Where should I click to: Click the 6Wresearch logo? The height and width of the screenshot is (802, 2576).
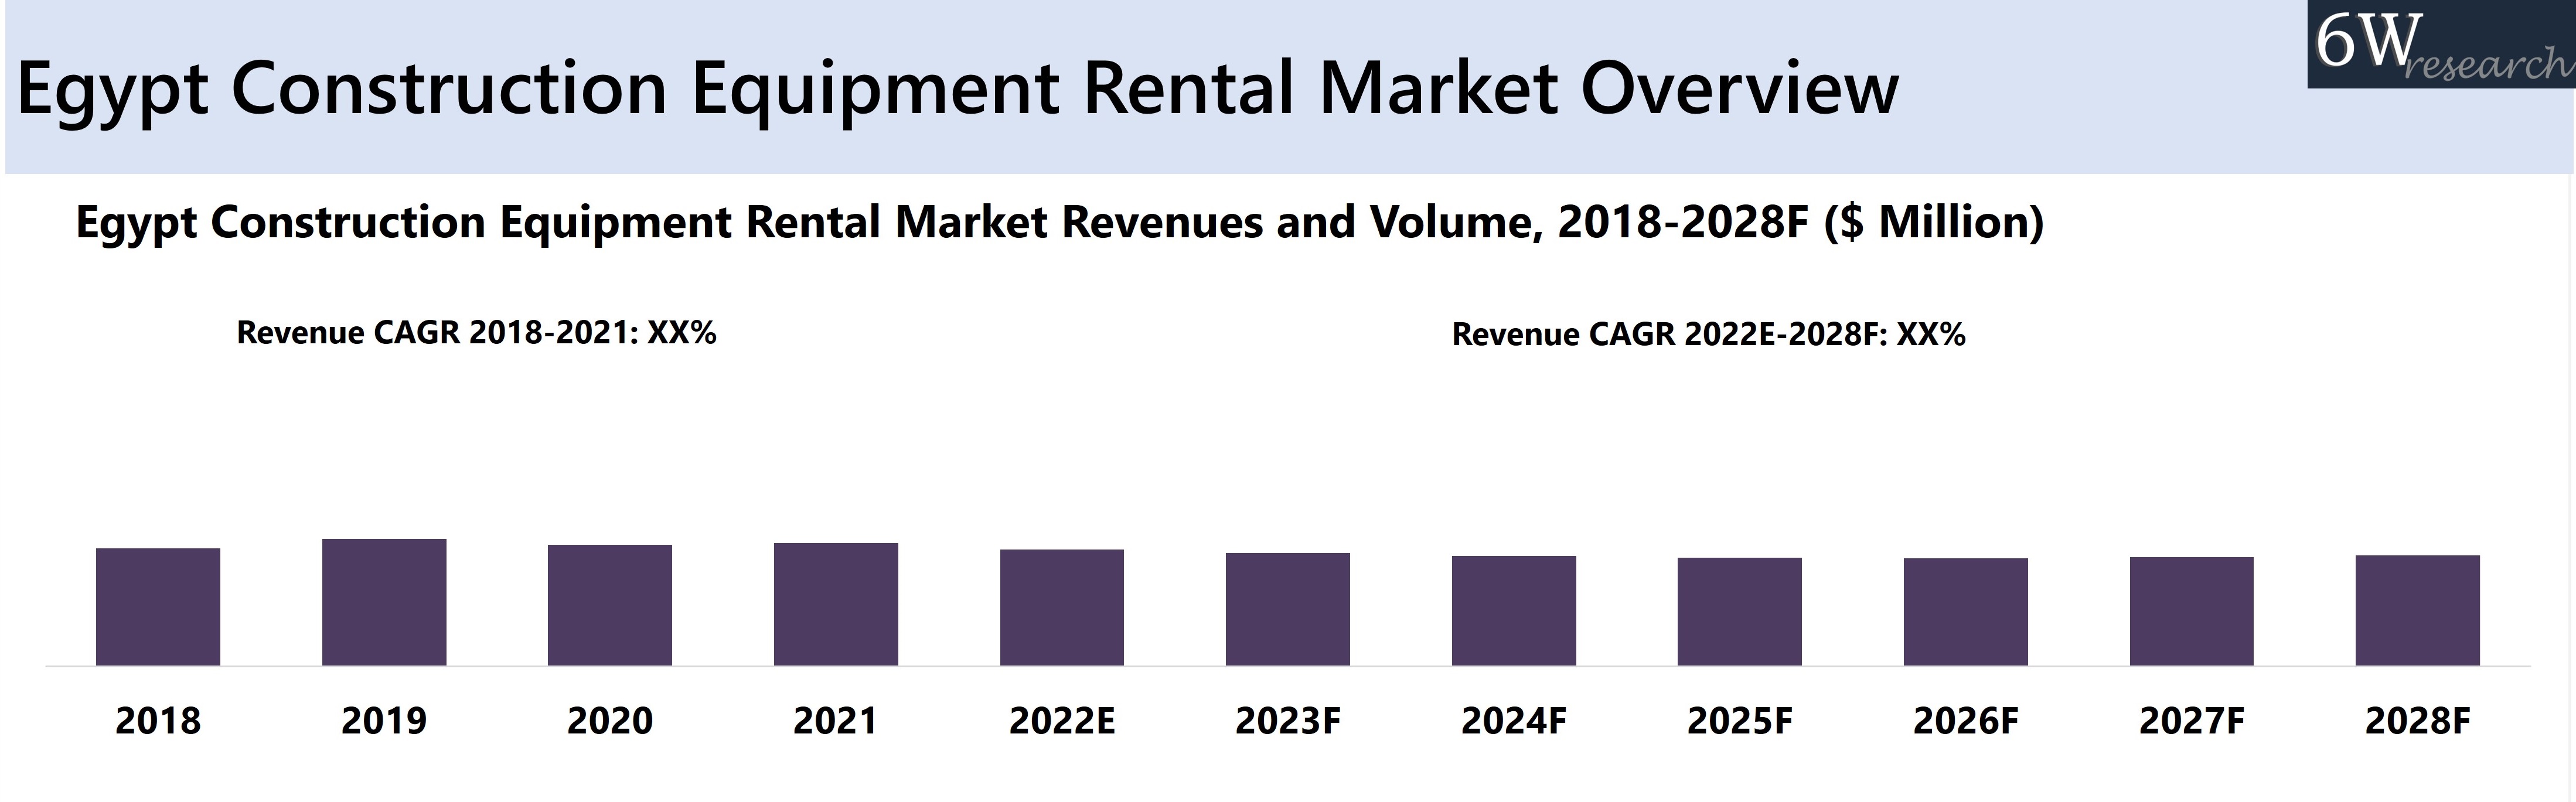[2441, 44]
